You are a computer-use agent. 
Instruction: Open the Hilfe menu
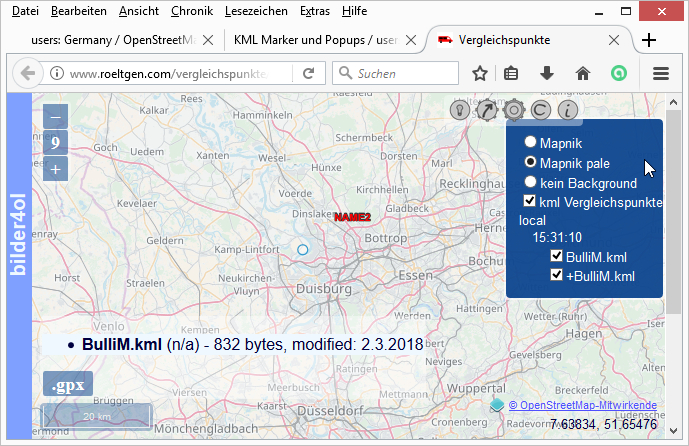[354, 11]
